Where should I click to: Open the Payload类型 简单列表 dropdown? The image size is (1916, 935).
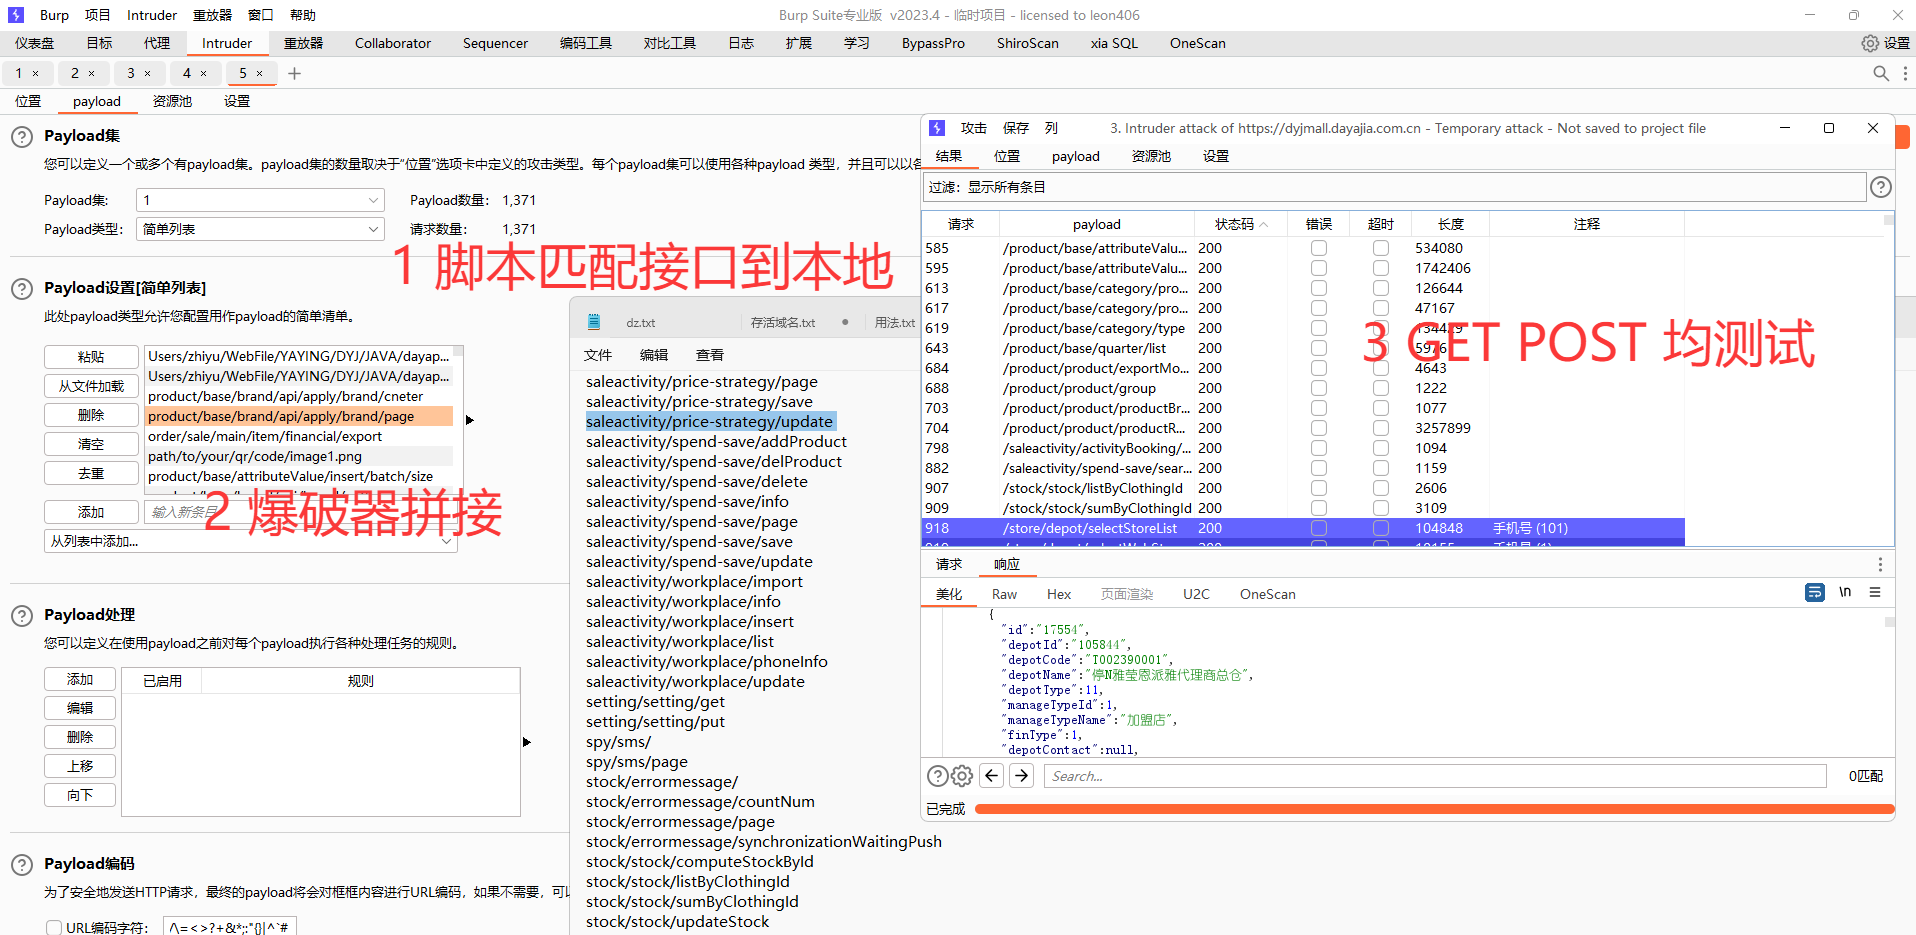(260, 229)
